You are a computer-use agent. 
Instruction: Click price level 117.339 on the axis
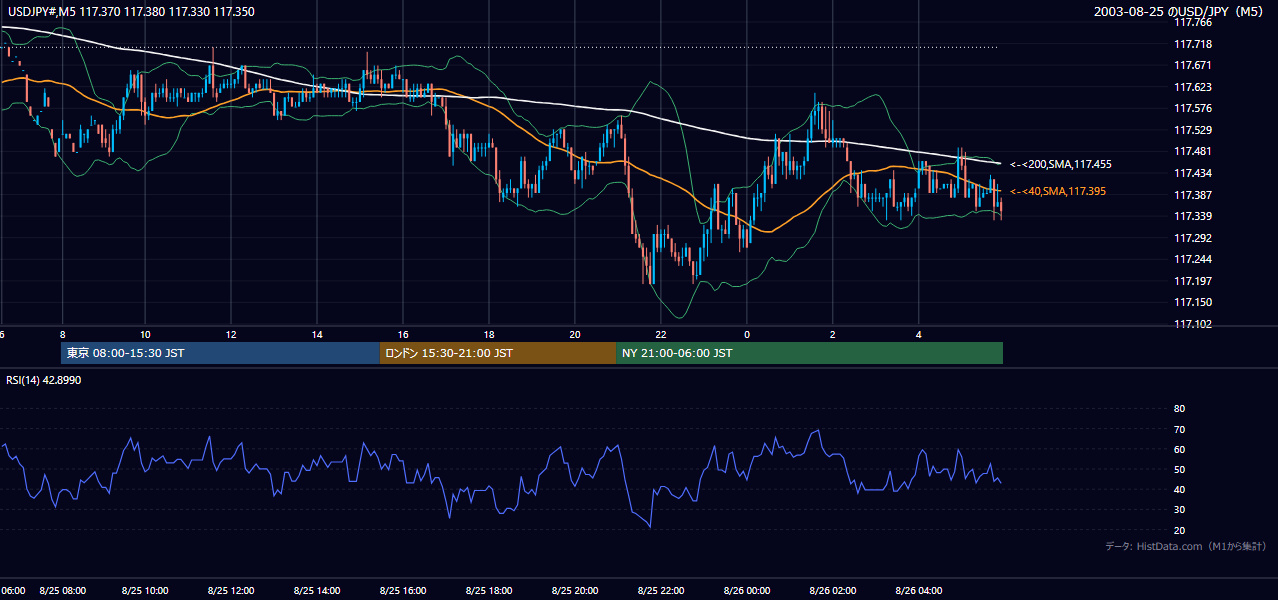[x=1192, y=216]
